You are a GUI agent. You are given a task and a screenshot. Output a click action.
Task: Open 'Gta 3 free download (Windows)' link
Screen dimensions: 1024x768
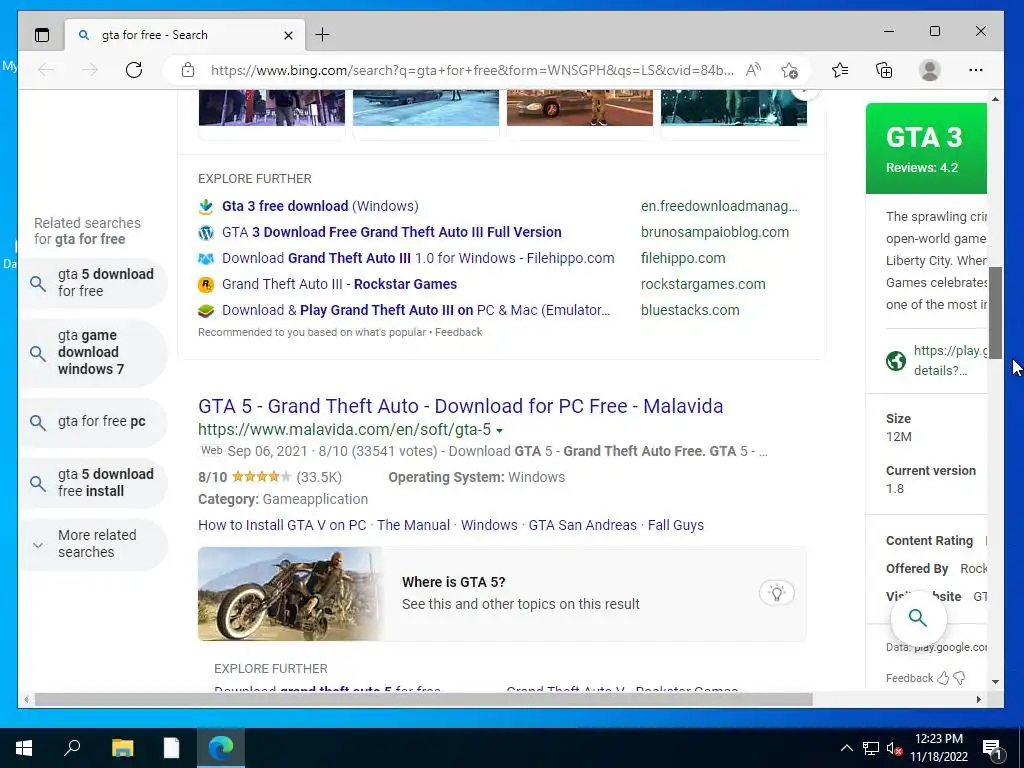click(320, 206)
